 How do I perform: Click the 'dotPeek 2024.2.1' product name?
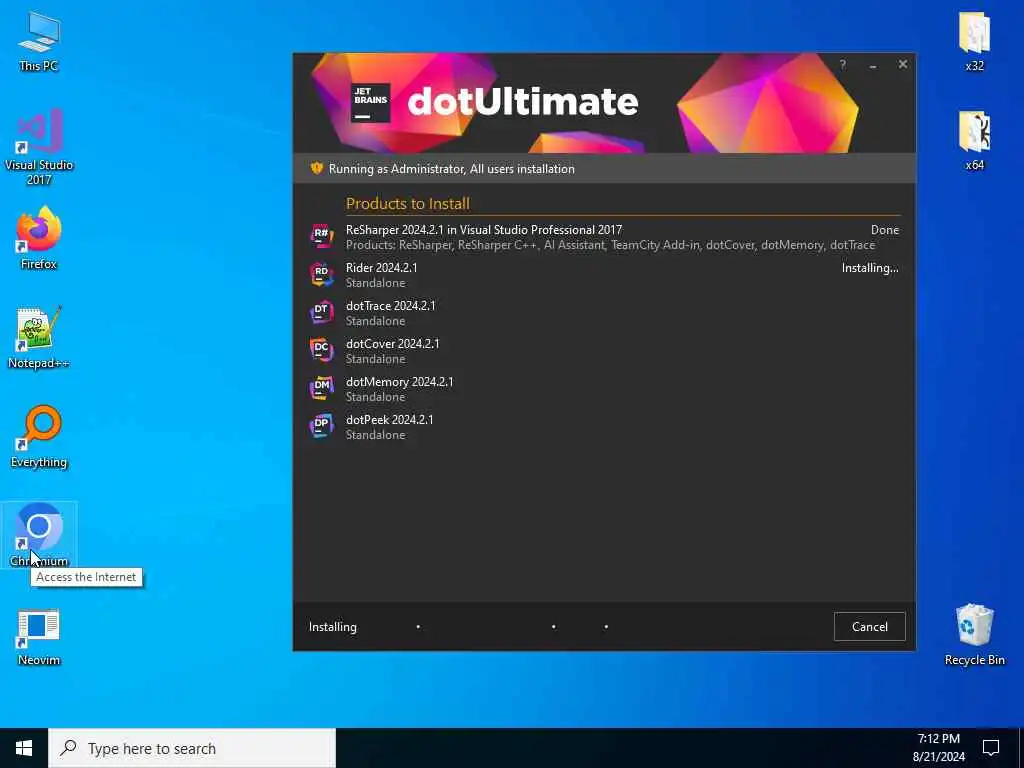click(x=389, y=419)
